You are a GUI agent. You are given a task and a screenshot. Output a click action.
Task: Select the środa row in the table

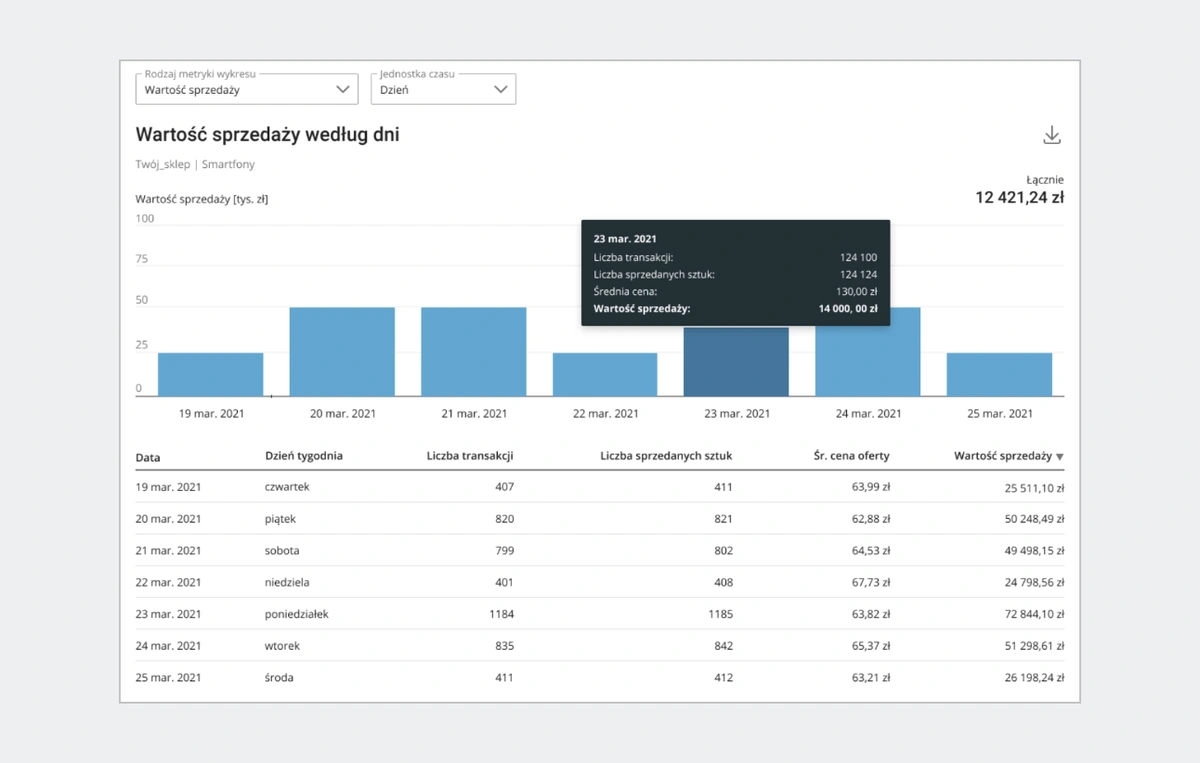pyautogui.click(x=599, y=678)
